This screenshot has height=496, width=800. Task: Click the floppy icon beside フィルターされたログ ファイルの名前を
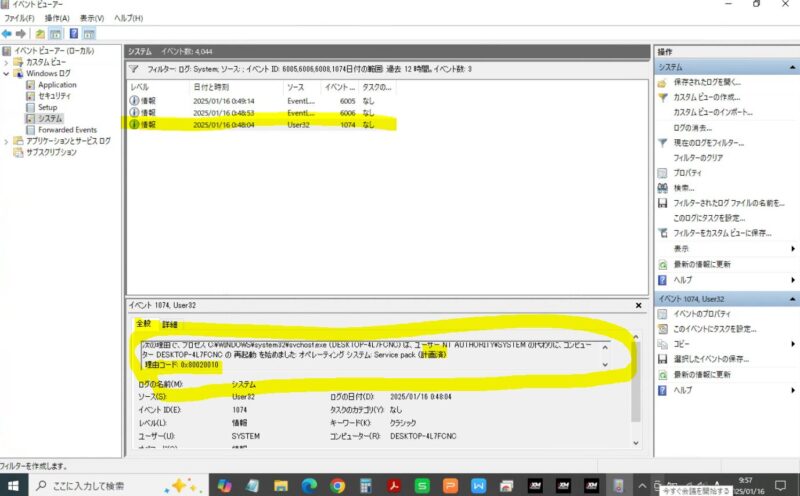(x=662, y=203)
